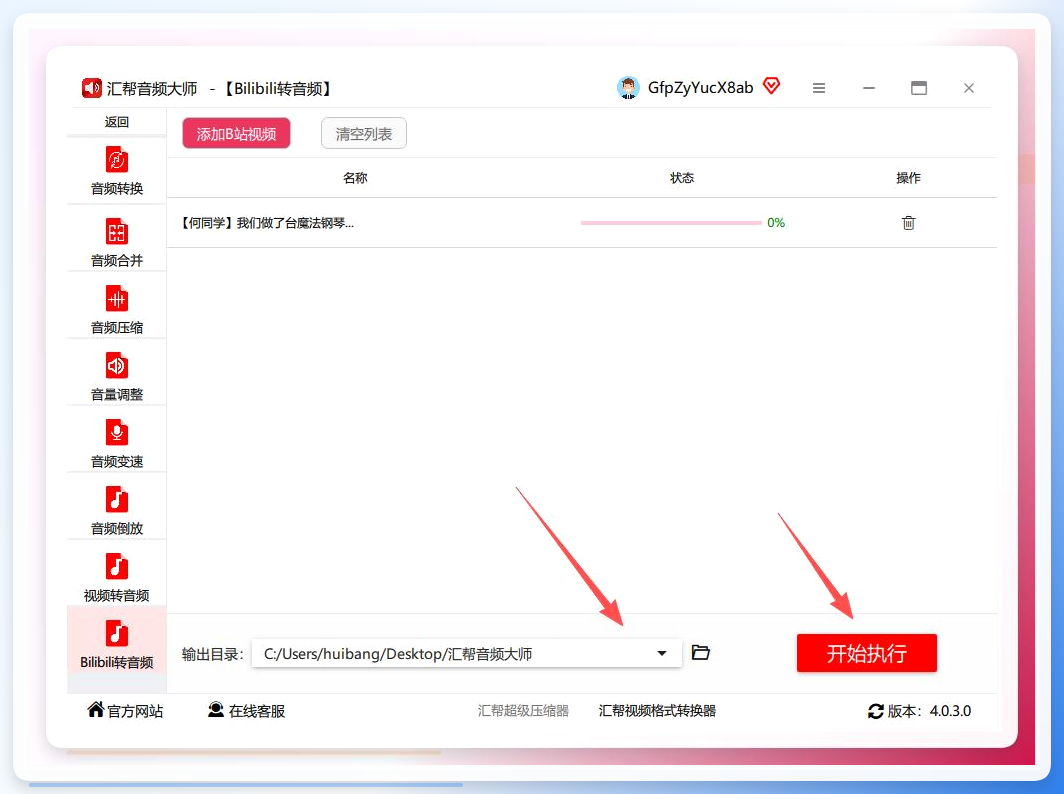Select the 音频合并 audio merge icon
Viewport: 1064px width, 794px height.
tap(117, 233)
